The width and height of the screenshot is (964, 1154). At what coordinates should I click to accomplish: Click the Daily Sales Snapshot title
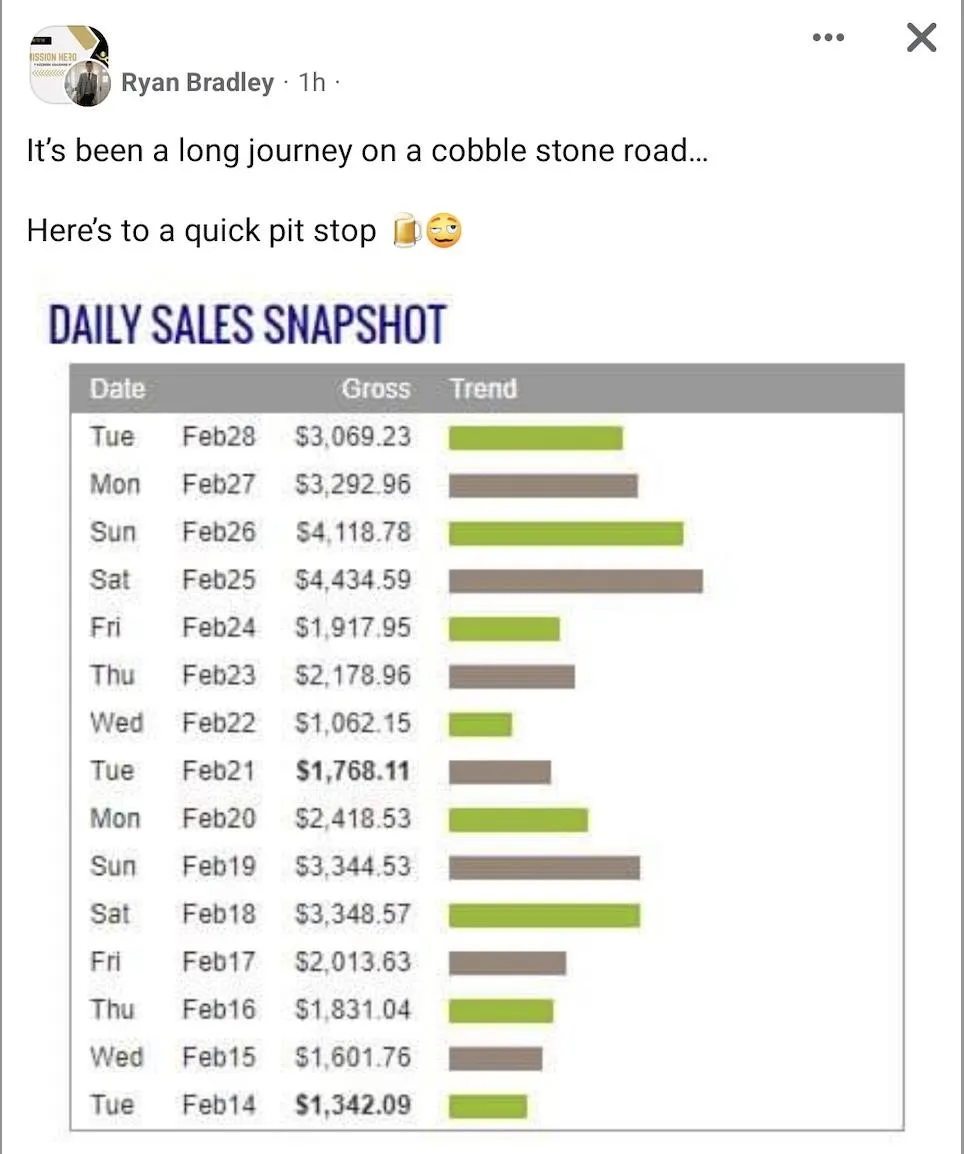[247, 325]
